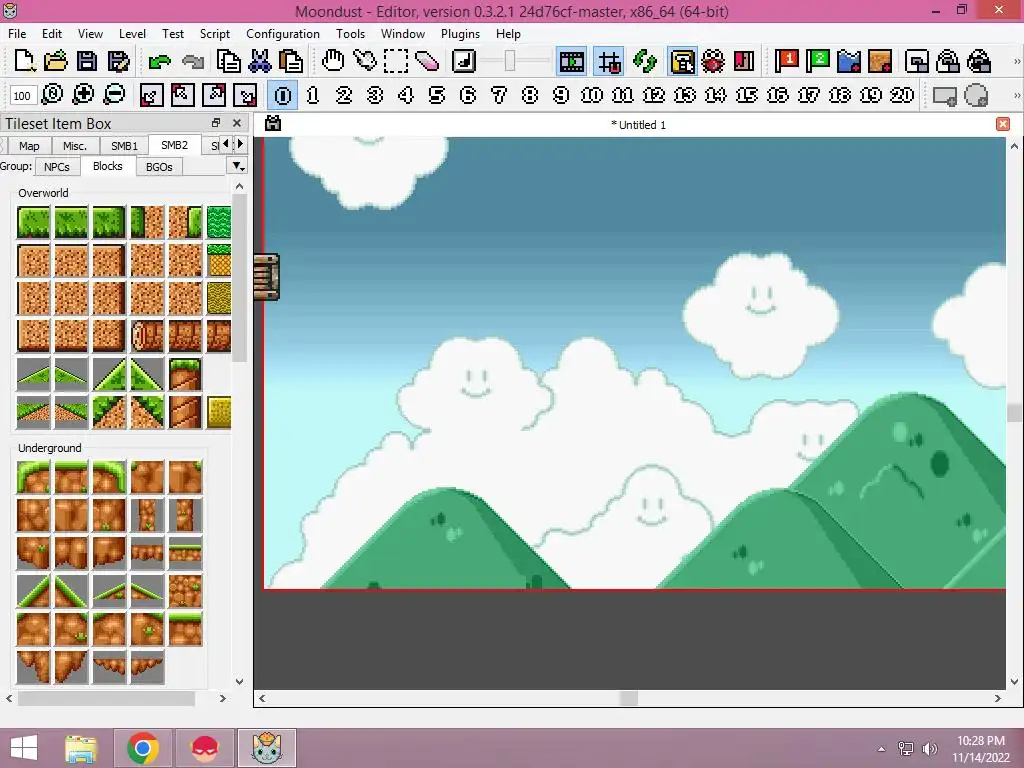This screenshot has height=768, width=1024.
Task: Select the NPCs group tab
Action: 57,167
